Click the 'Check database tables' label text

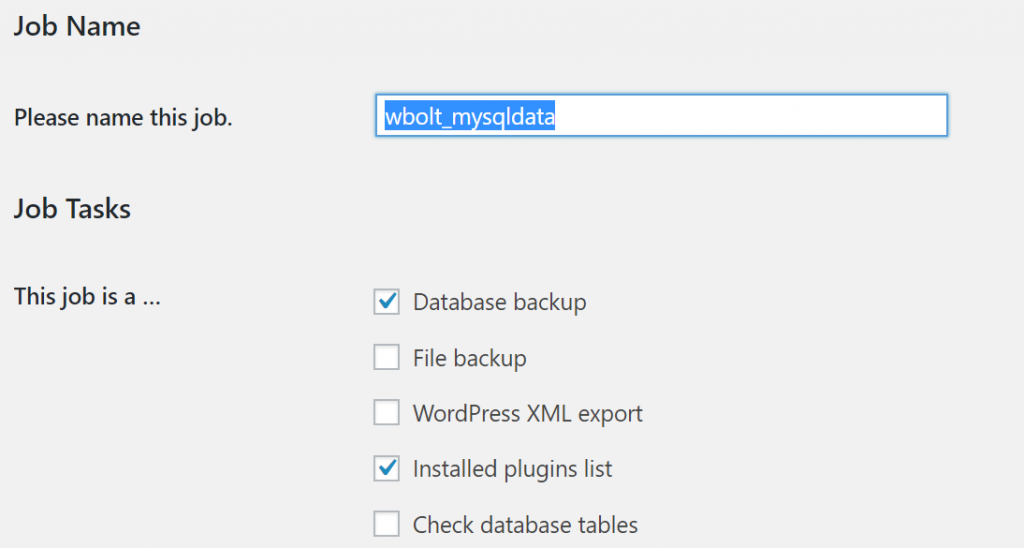click(525, 524)
